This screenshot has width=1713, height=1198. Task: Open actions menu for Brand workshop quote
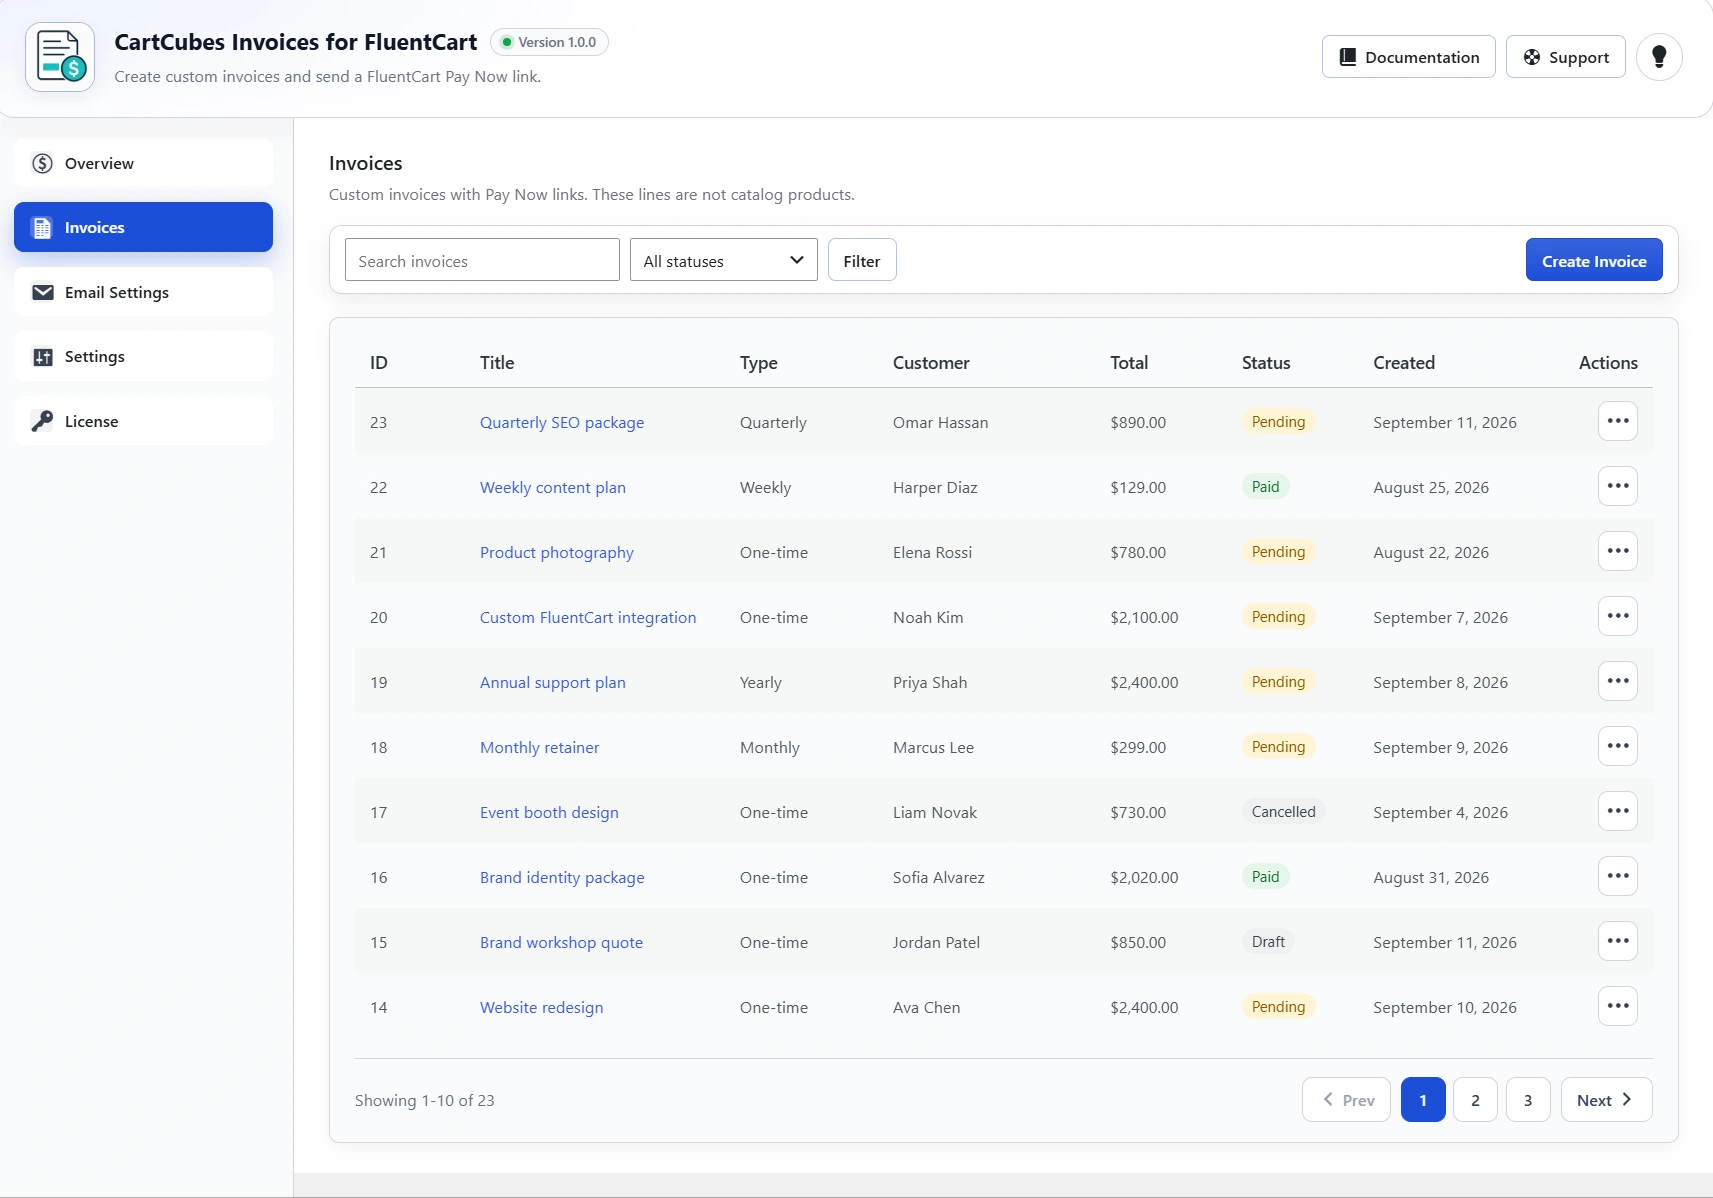1617,941
